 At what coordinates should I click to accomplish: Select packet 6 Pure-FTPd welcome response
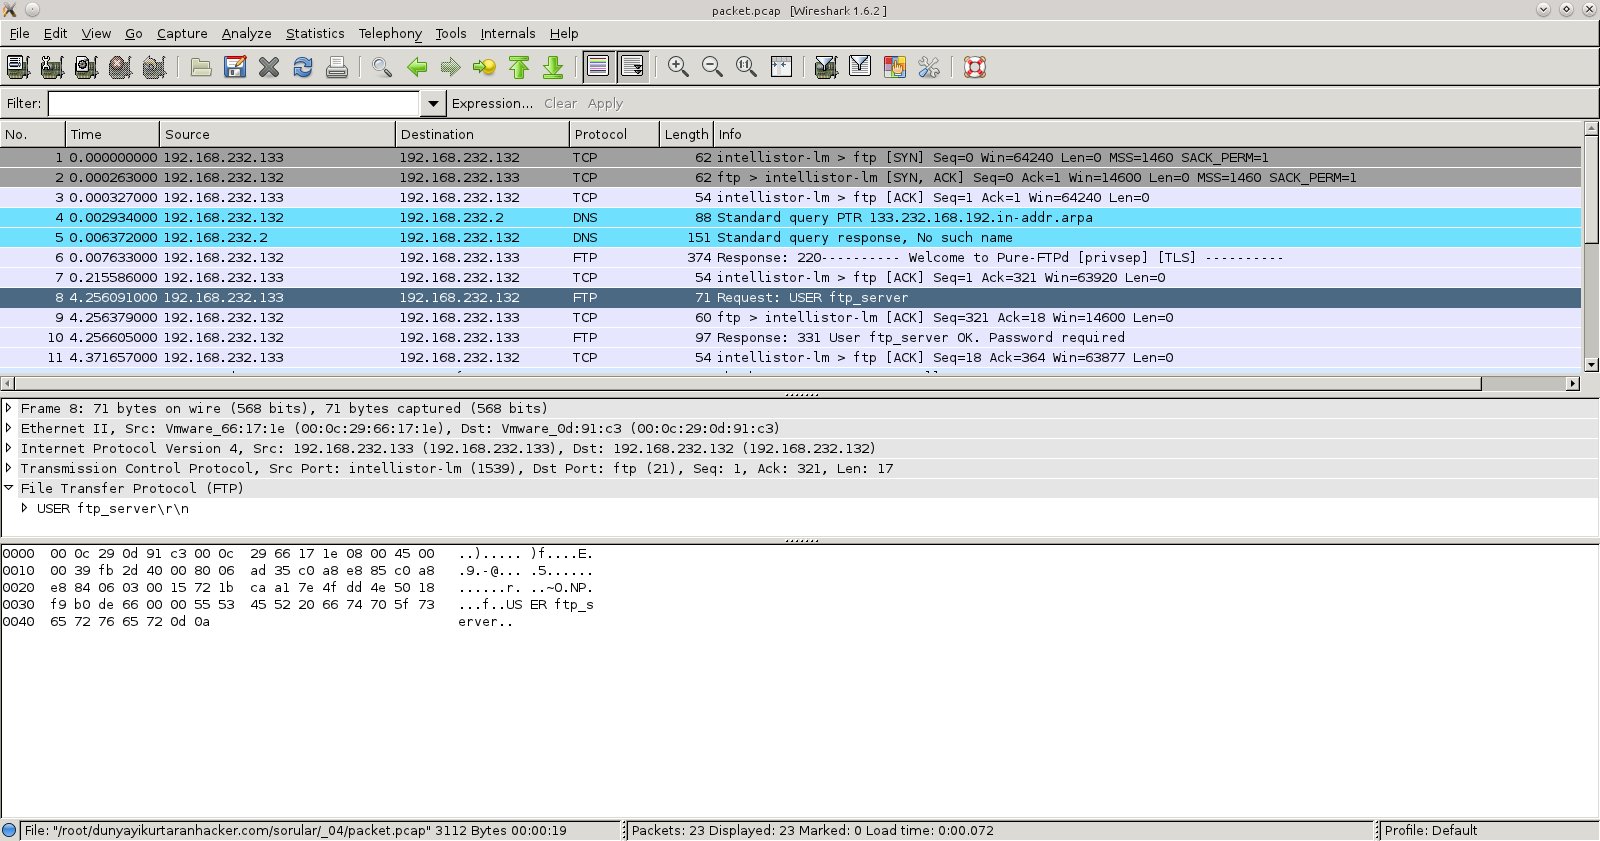tap(790, 257)
